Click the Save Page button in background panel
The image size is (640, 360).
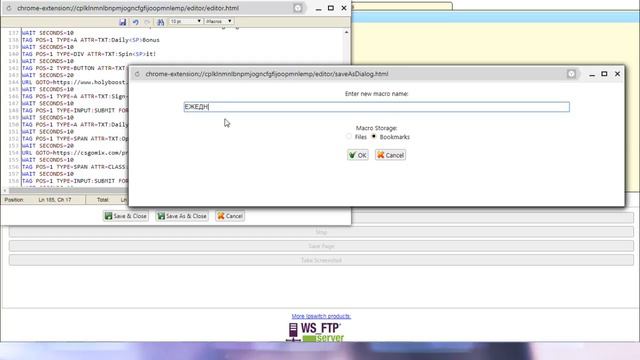[x=321, y=246]
